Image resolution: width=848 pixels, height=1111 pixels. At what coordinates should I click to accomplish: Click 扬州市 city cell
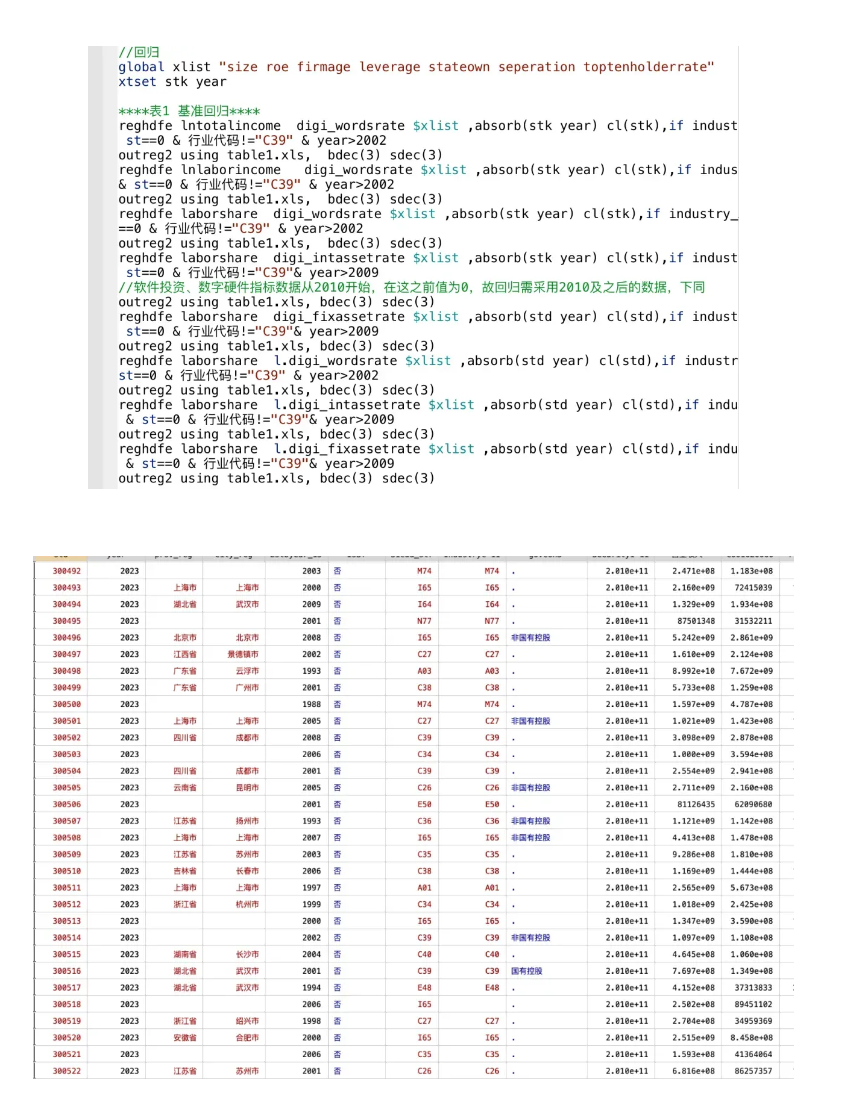[247, 821]
